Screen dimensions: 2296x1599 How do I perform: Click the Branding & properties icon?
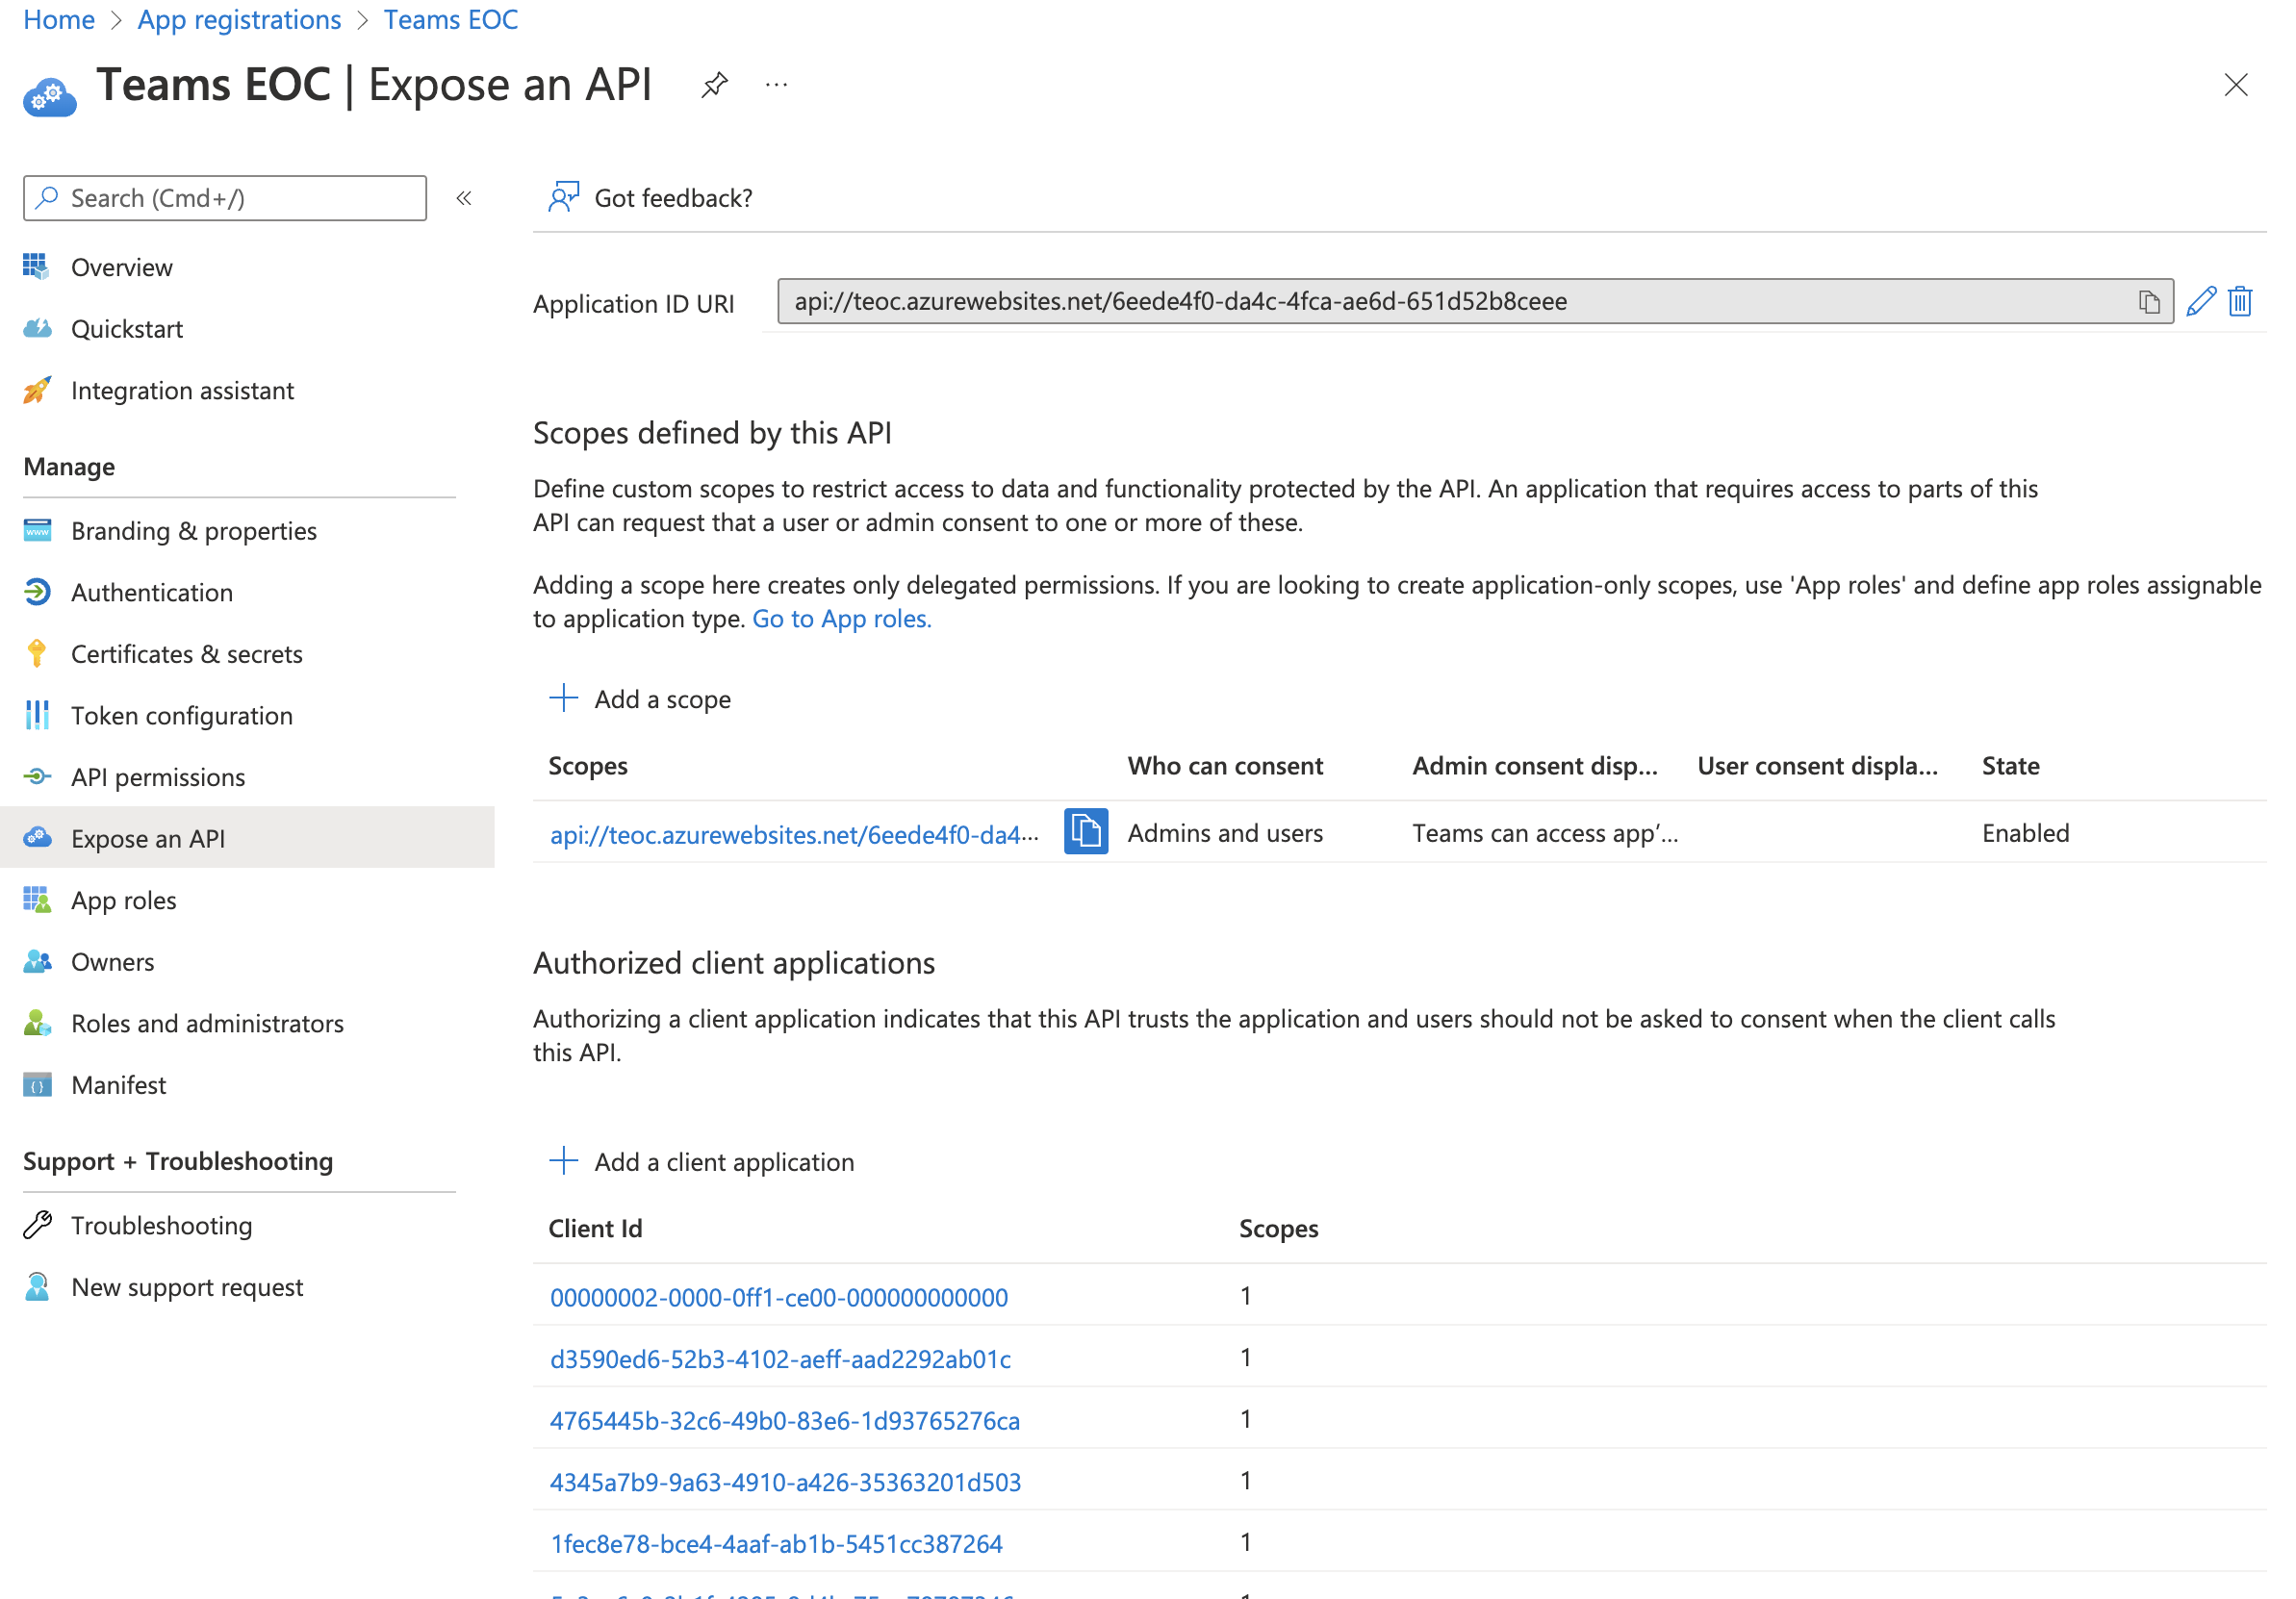pos(37,530)
